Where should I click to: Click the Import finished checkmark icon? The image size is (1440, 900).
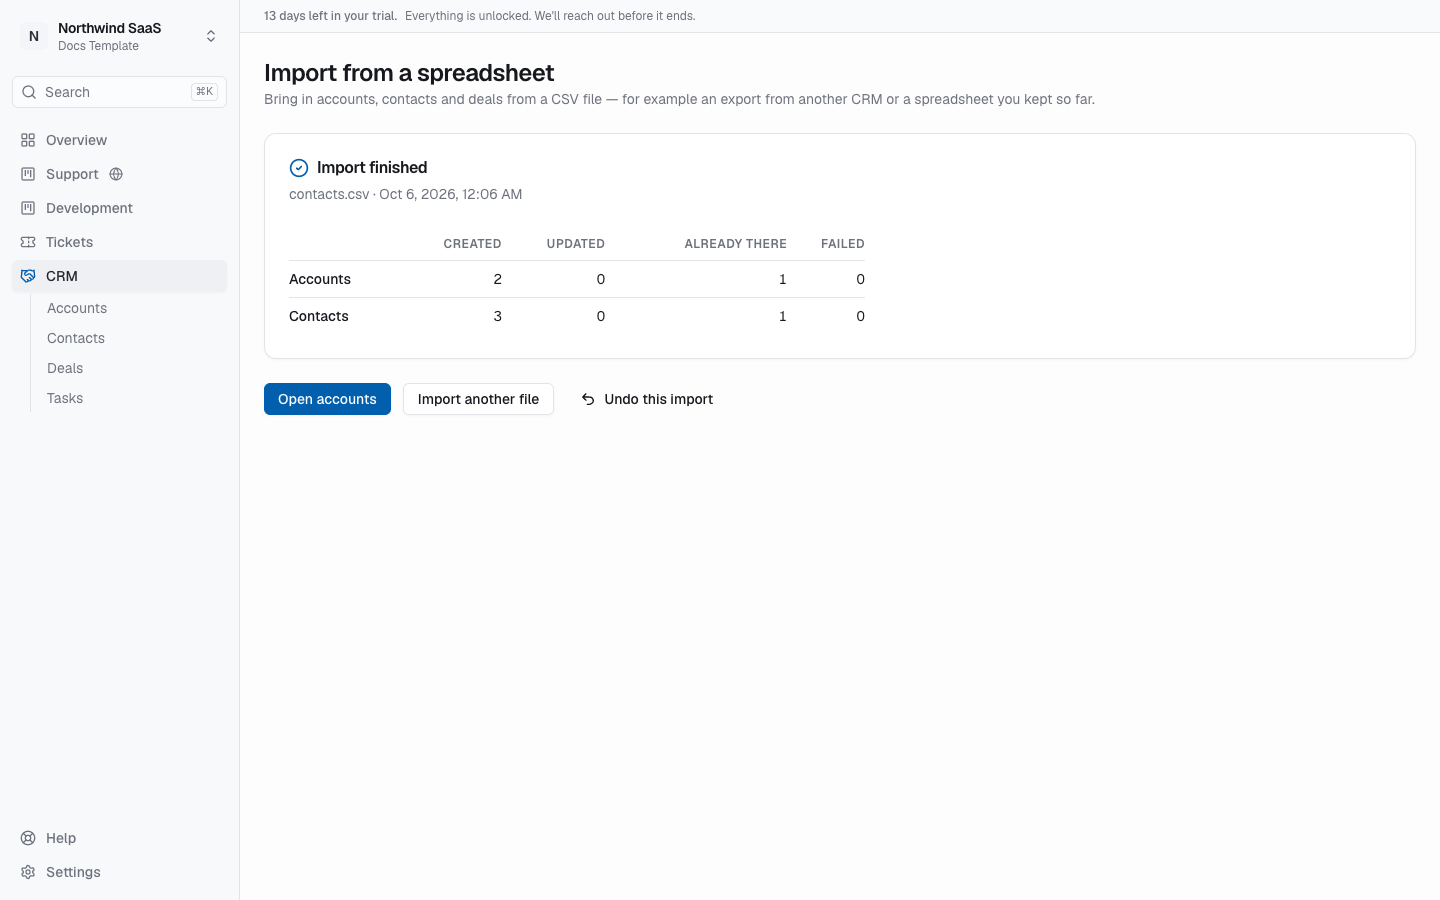299,168
